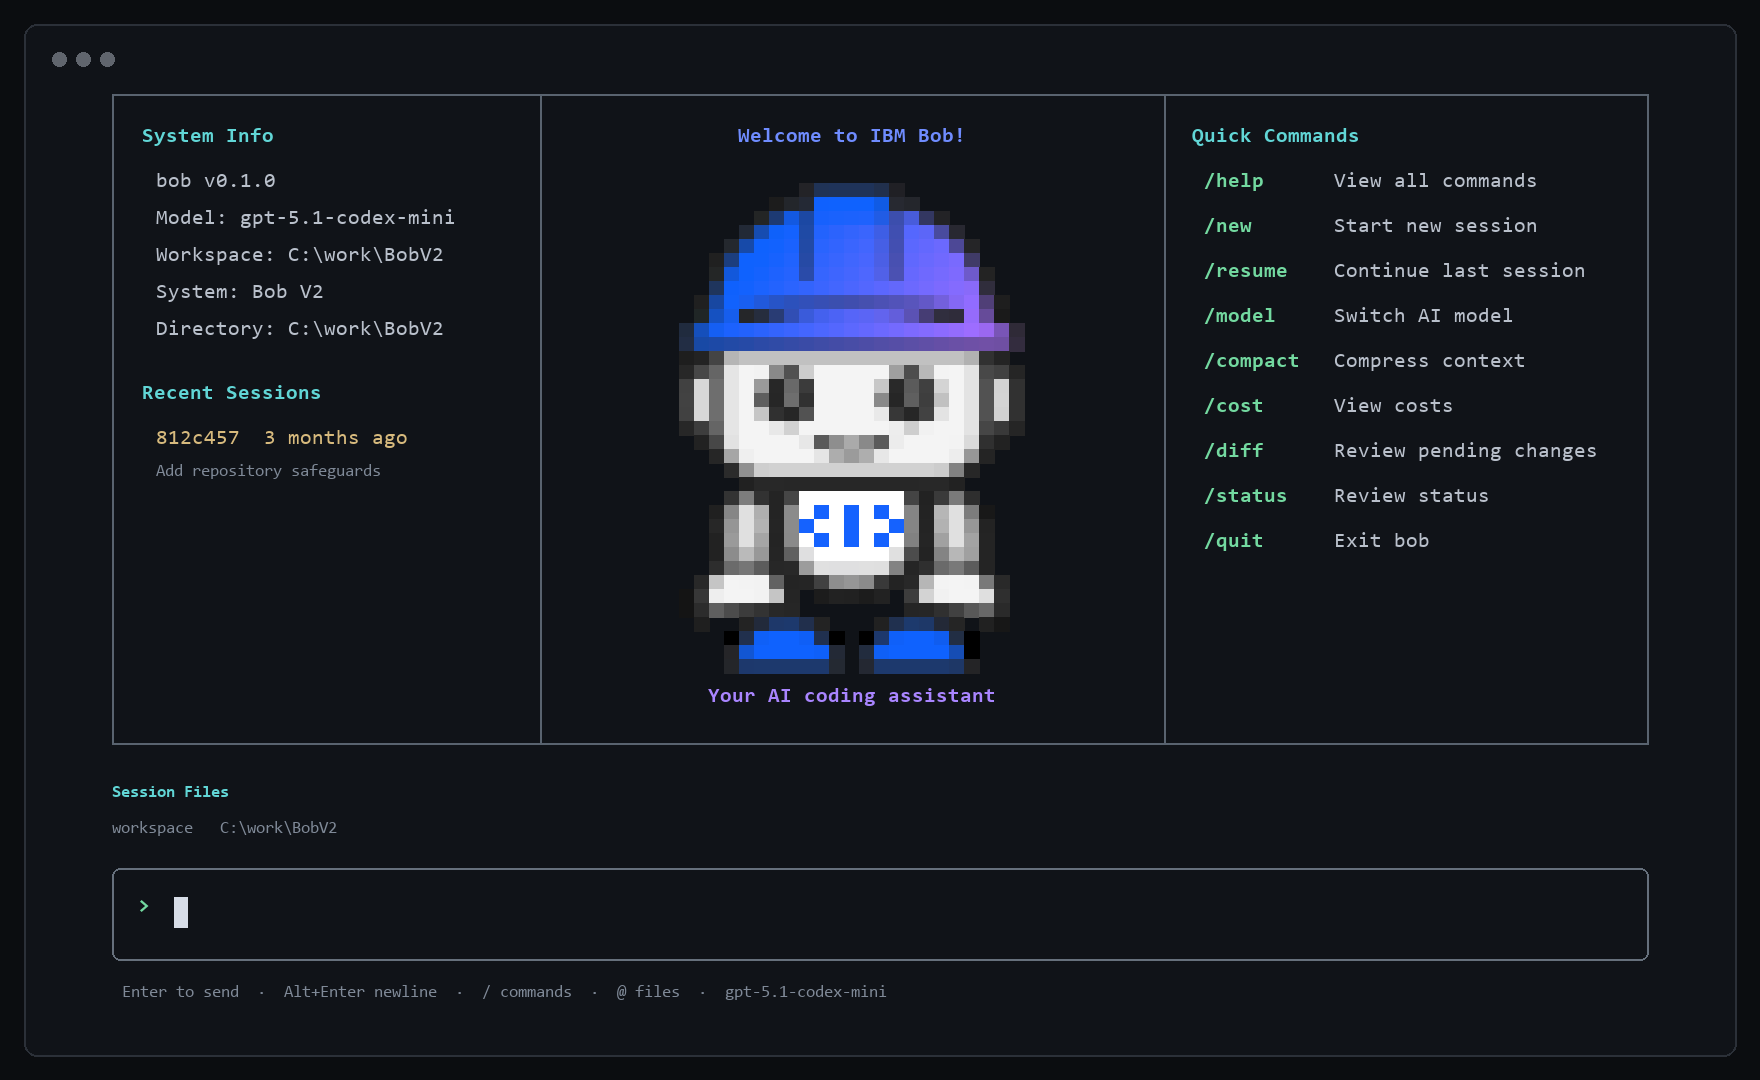Screen dimensions: 1760x1080
Task: Select the /diff command
Action: coord(1234,451)
